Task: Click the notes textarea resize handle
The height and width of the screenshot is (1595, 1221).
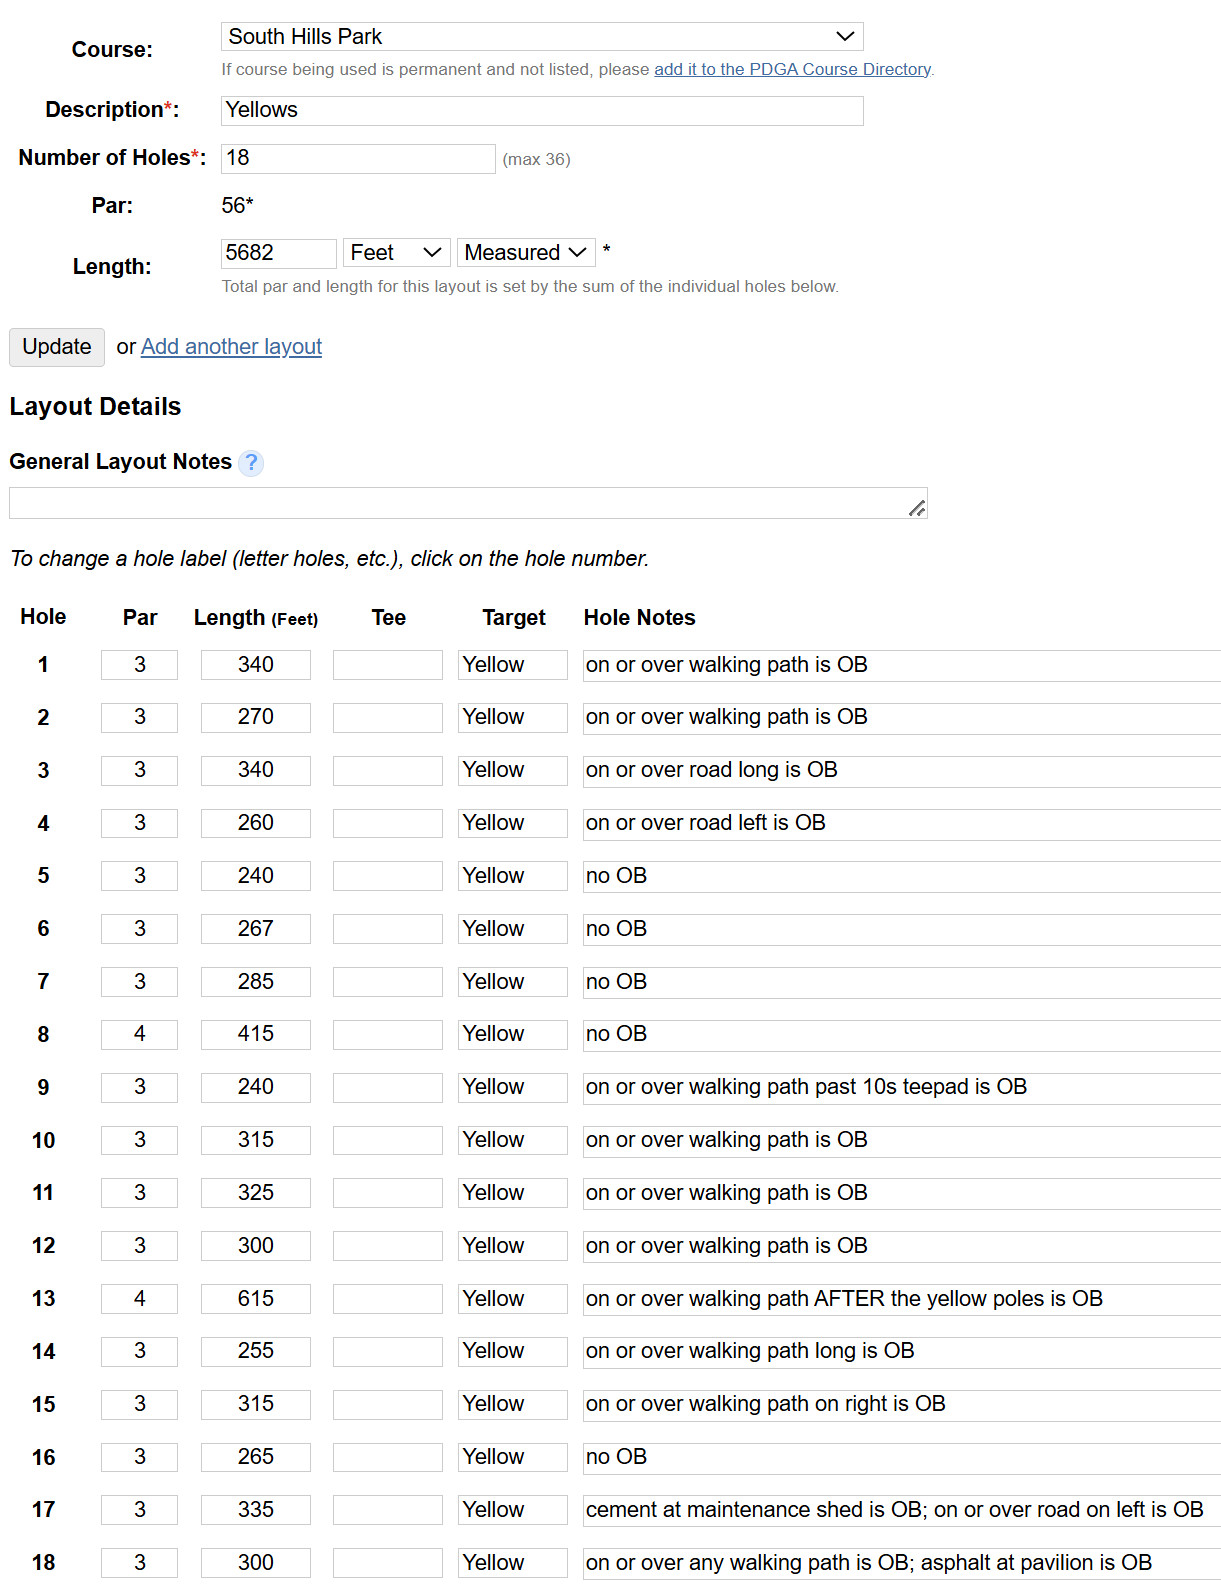Action: click(x=917, y=508)
